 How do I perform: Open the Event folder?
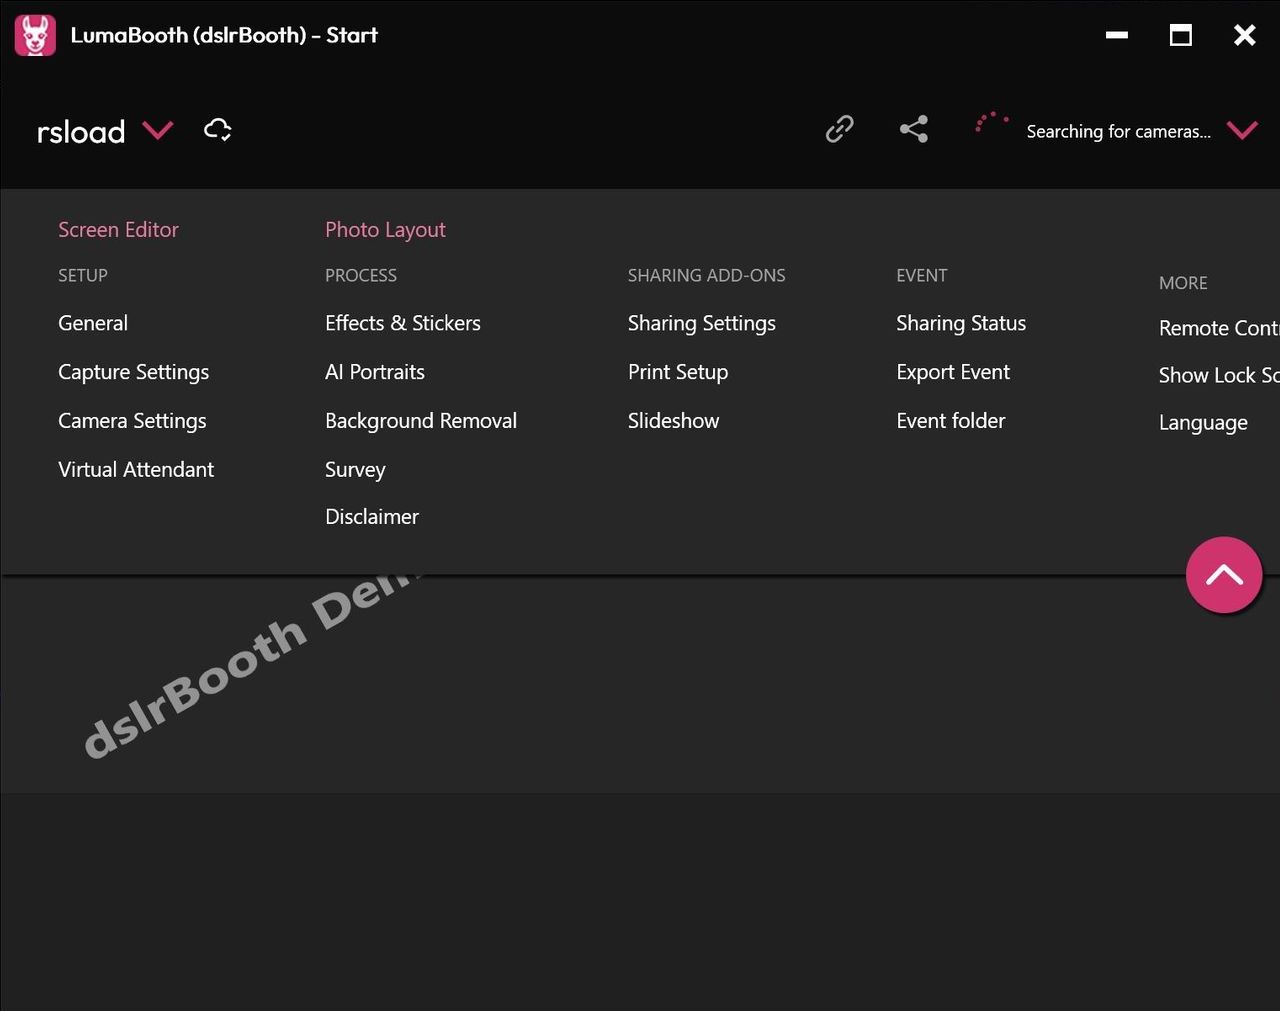pyautogui.click(x=951, y=421)
